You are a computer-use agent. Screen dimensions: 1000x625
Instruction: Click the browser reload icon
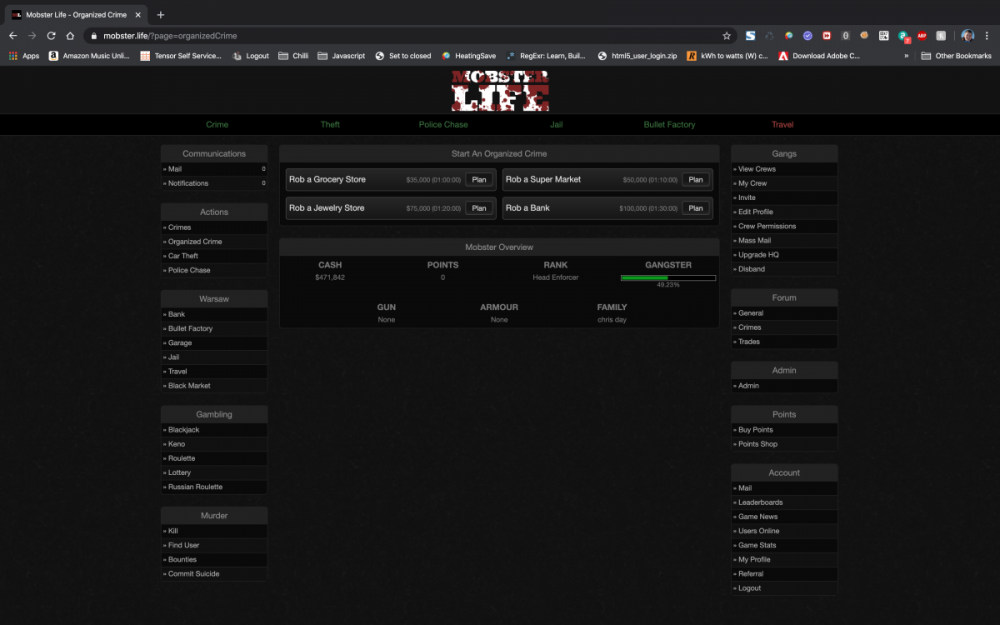(x=51, y=35)
